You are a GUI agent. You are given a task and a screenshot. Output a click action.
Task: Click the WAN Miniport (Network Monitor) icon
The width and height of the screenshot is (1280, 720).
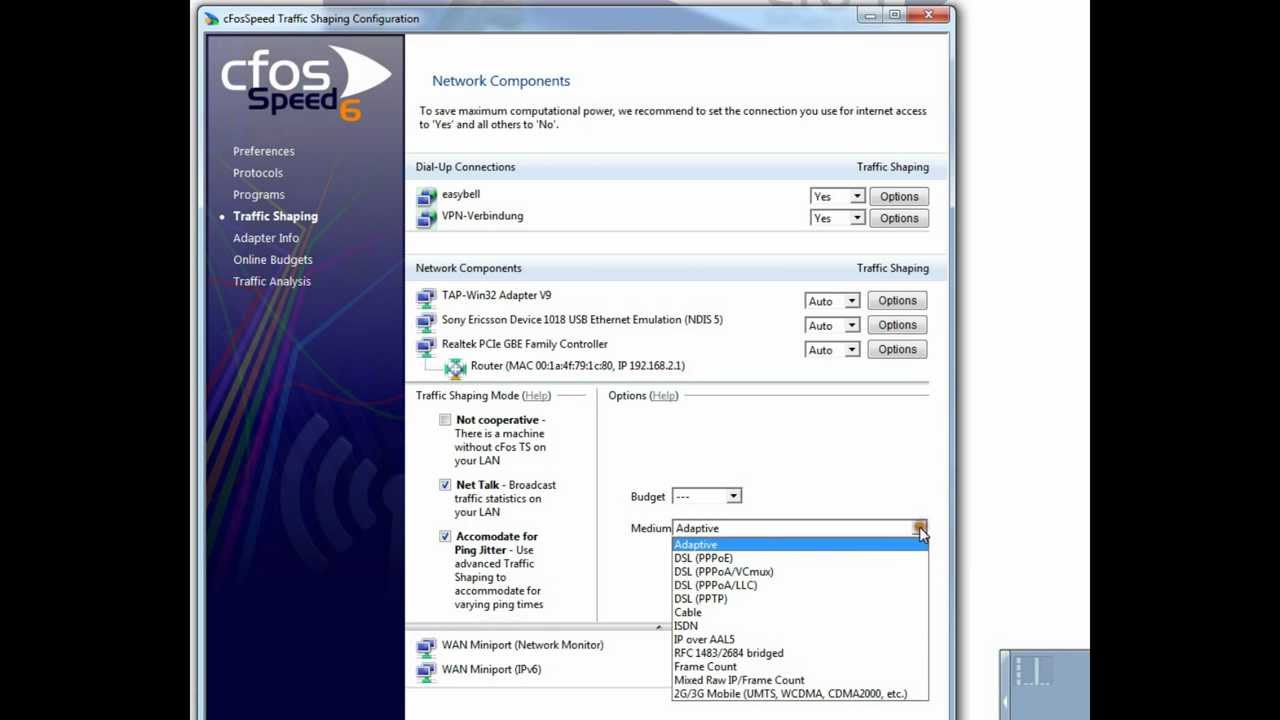click(x=427, y=647)
